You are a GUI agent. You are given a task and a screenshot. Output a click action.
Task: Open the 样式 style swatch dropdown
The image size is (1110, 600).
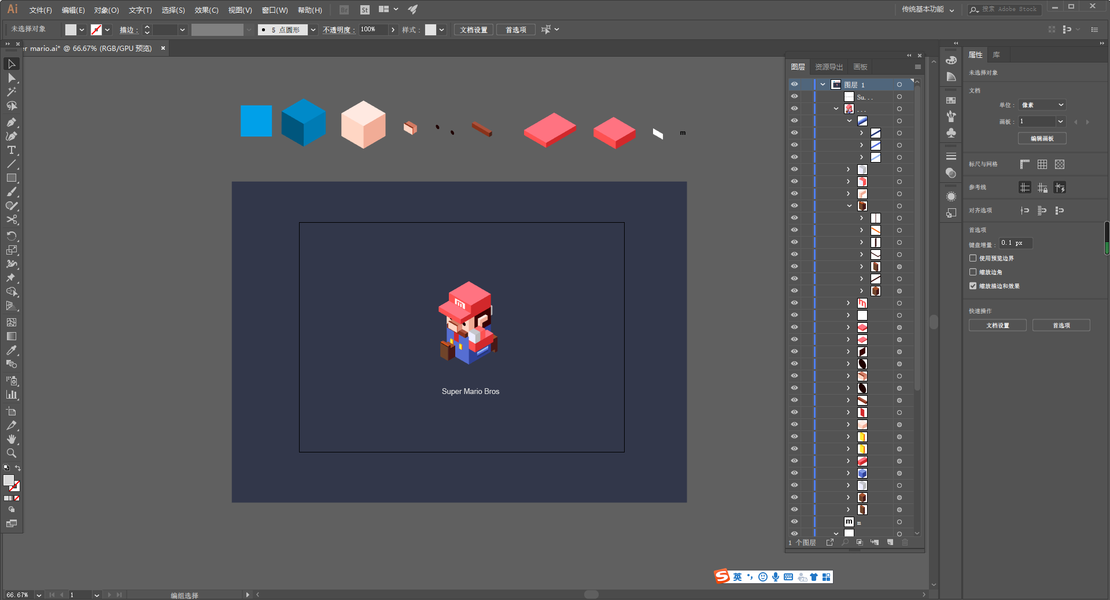click(441, 30)
